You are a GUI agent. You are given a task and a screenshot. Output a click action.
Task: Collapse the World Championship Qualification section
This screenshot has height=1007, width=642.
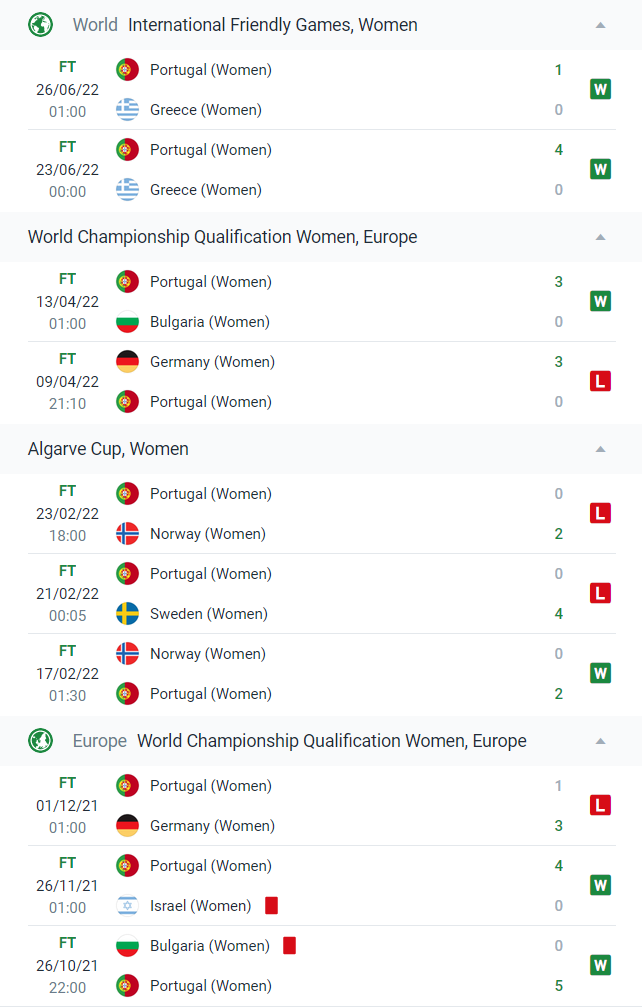click(600, 237)
